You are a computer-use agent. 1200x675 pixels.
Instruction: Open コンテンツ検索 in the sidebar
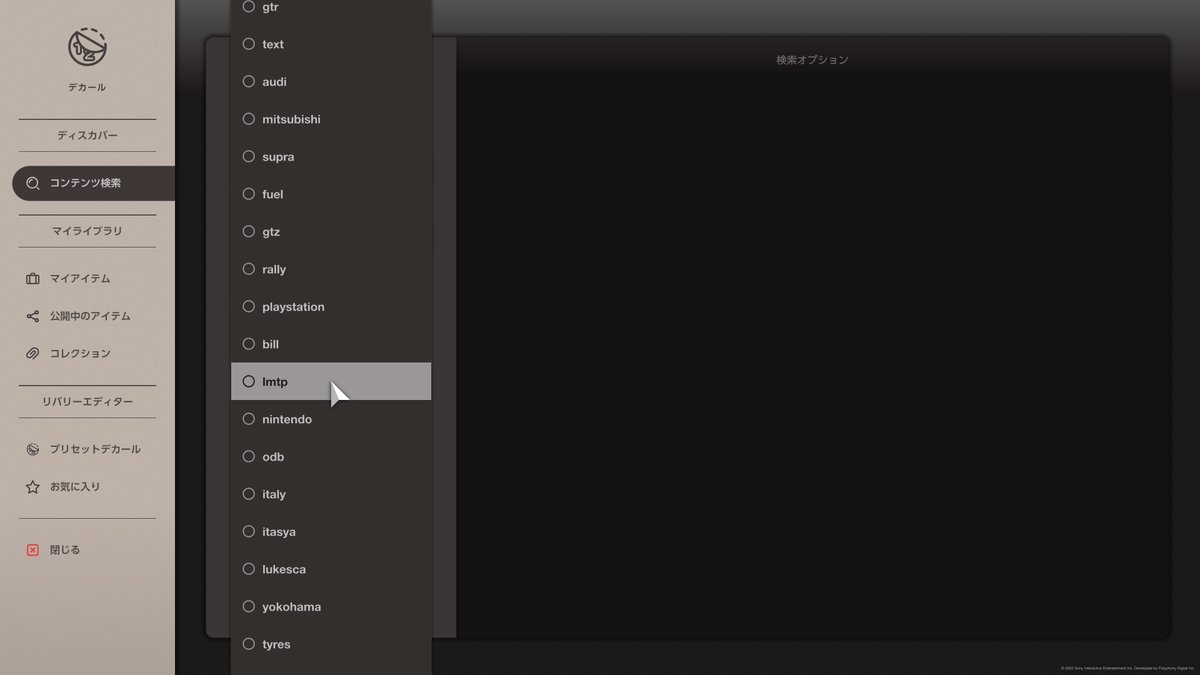point(94,183)
